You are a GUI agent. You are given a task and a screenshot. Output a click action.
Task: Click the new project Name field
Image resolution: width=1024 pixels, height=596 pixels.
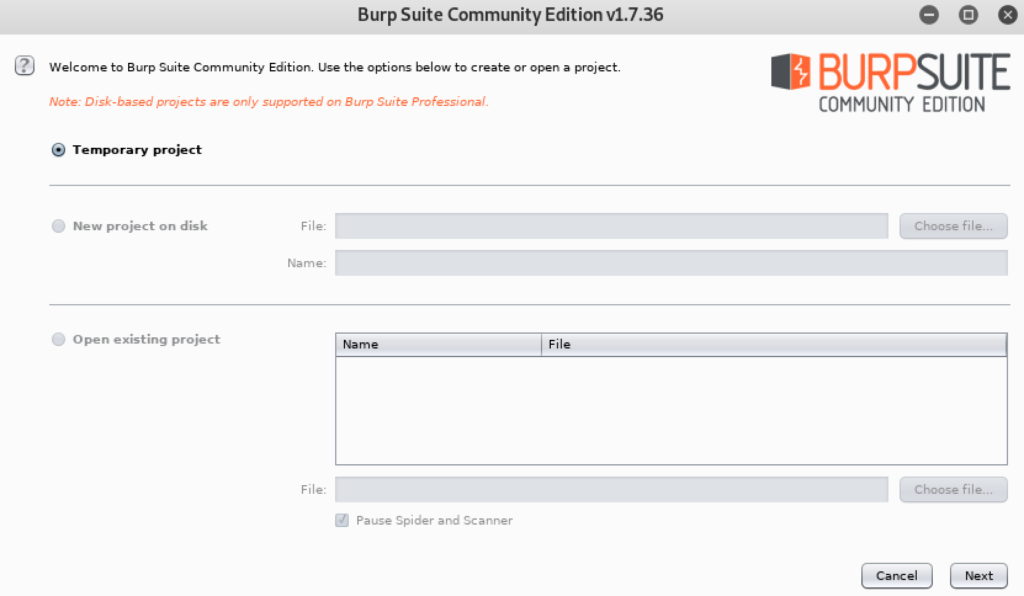[671, 263]
